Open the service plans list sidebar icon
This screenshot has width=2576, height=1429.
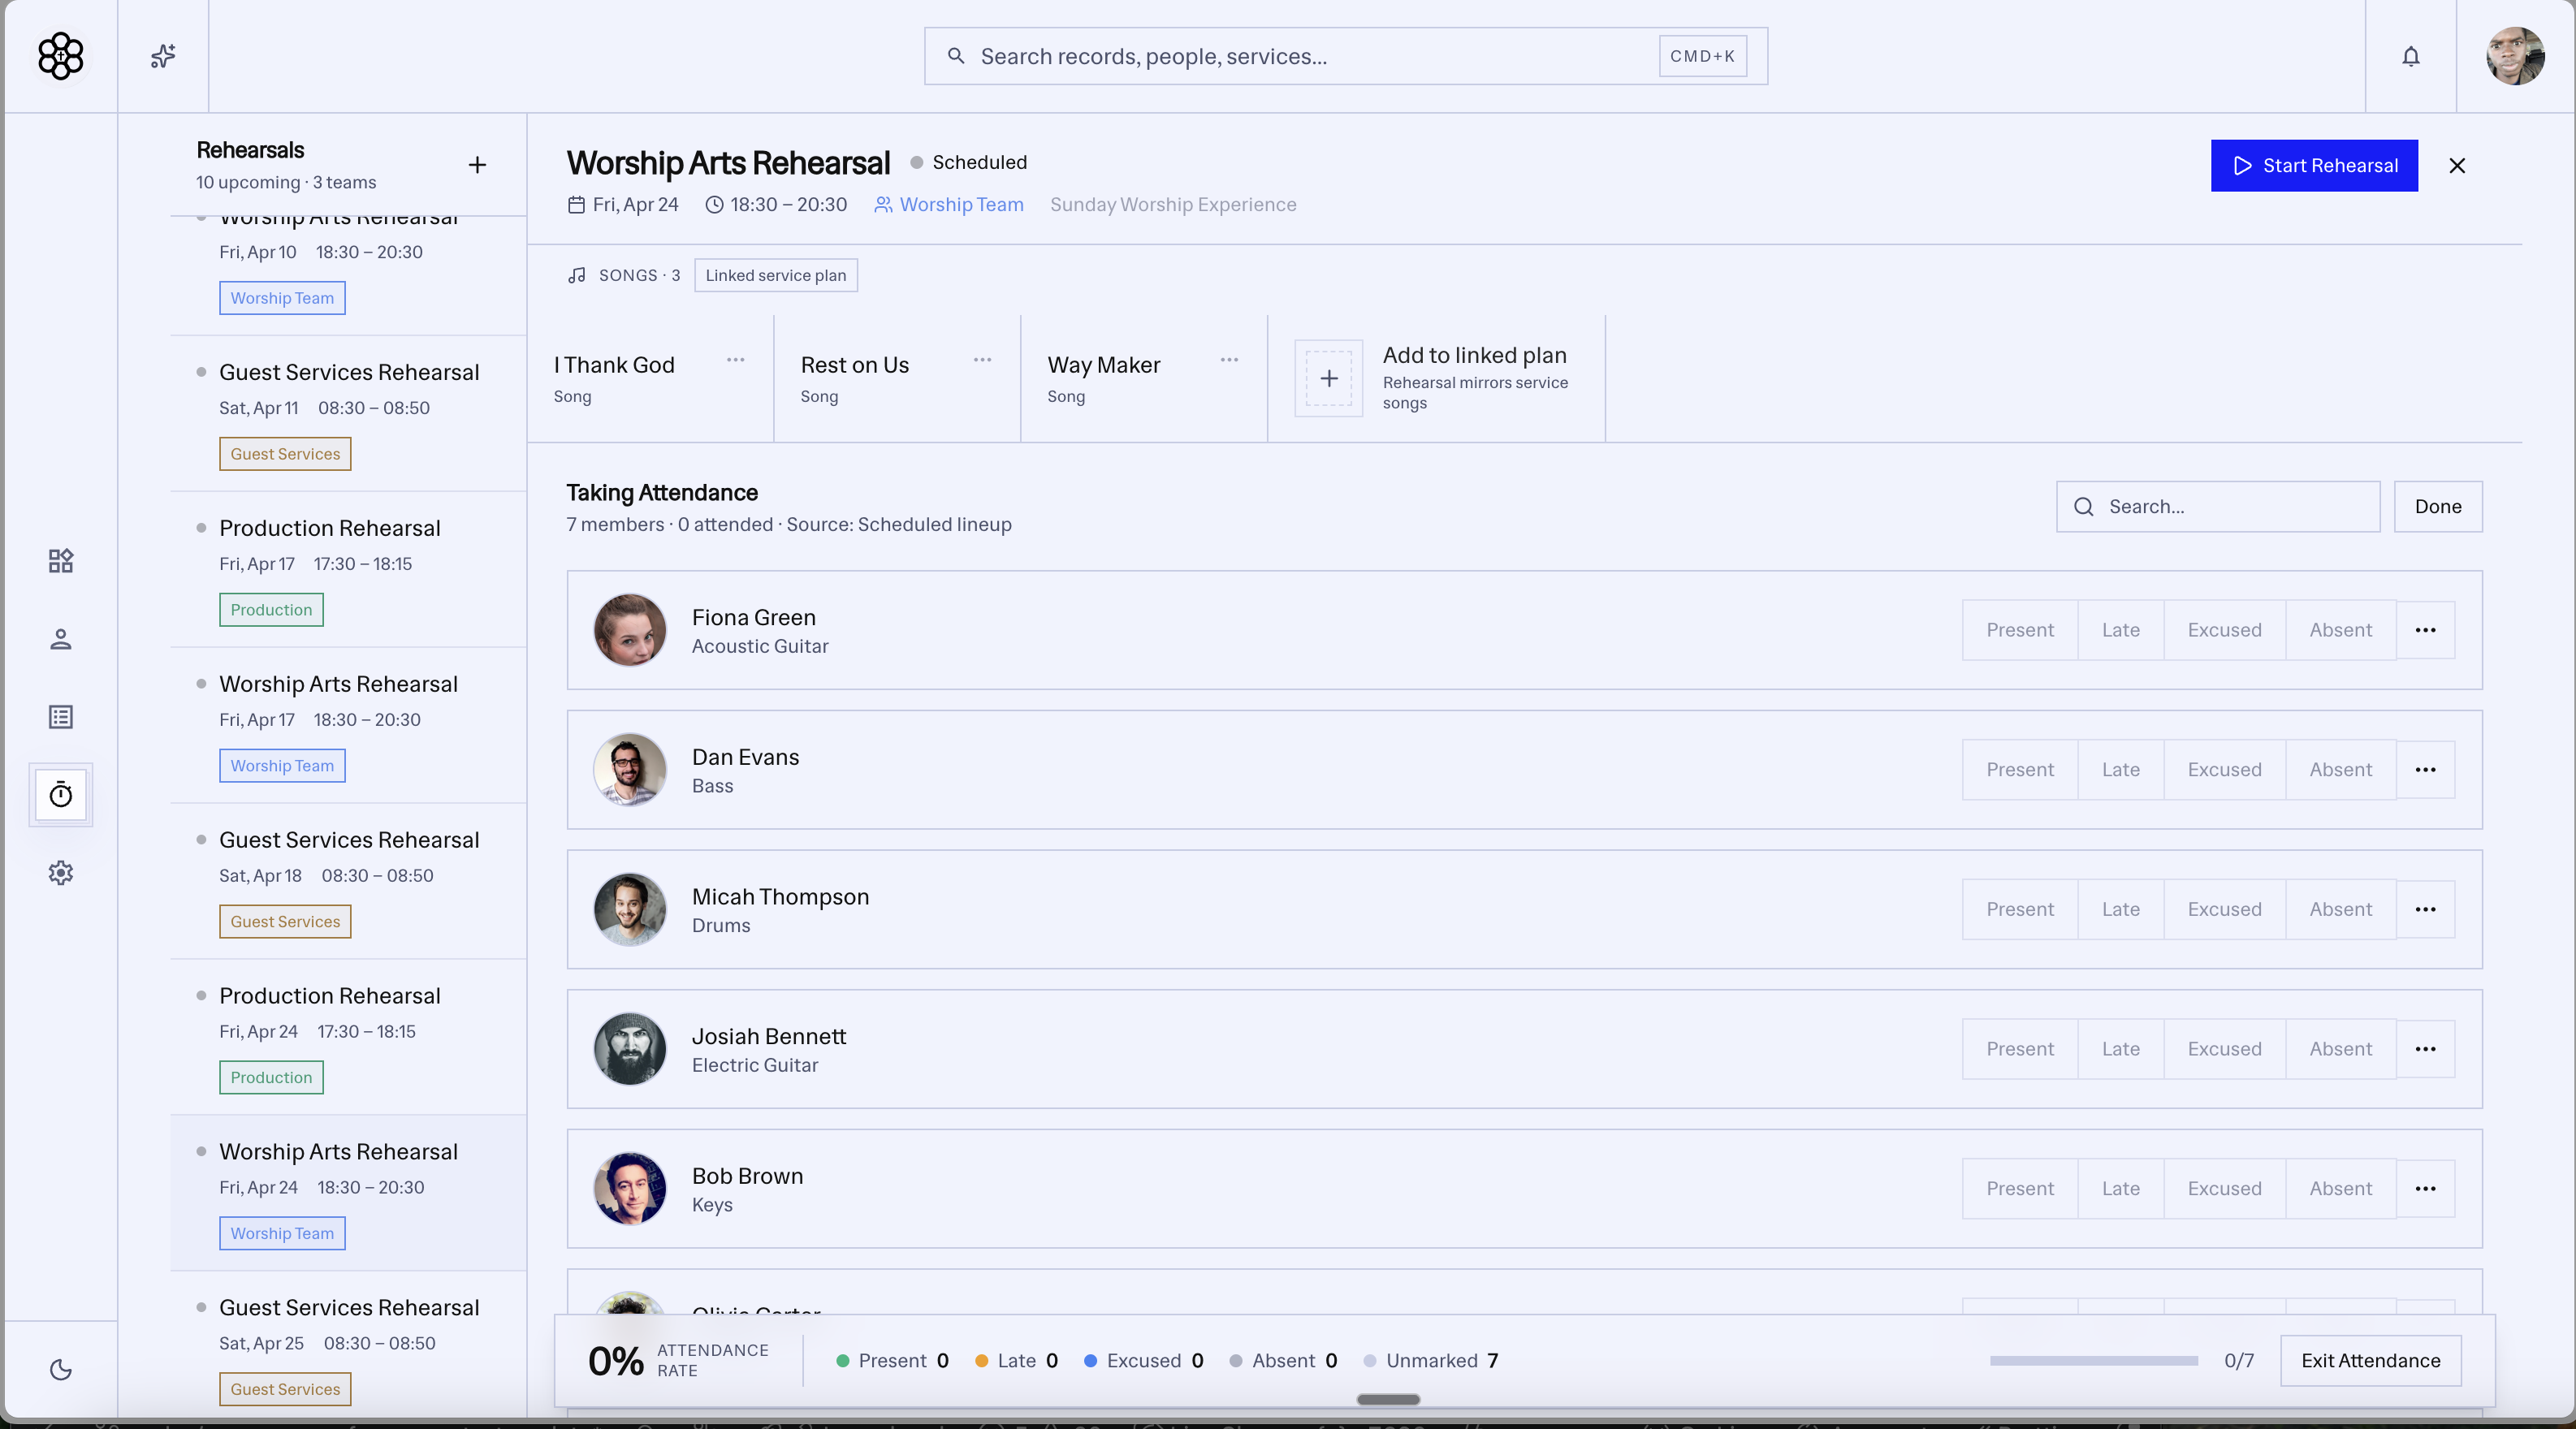61,717
